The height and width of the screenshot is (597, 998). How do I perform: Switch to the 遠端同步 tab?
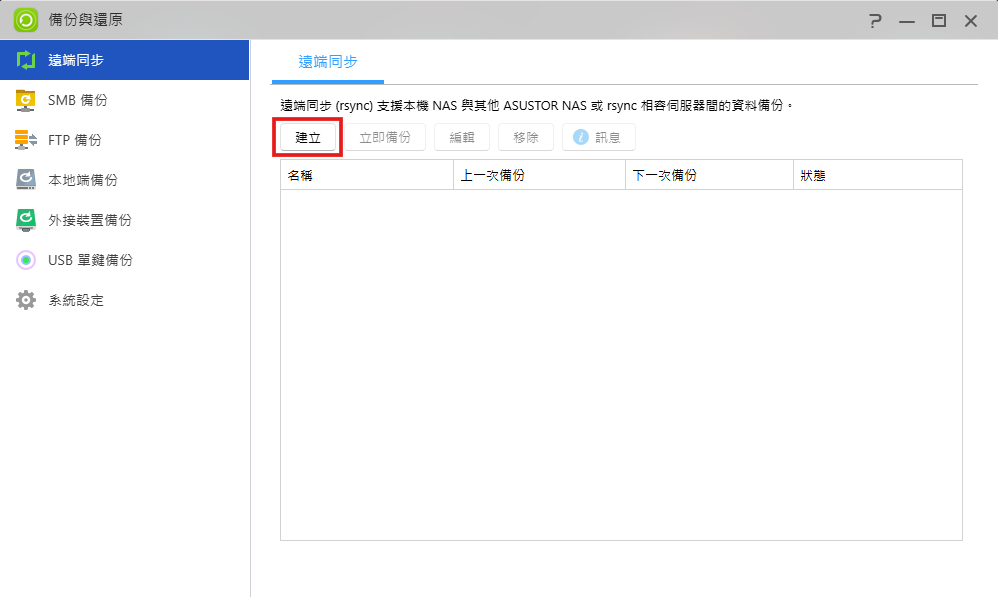pyautogui.click(x=328, y=62)
